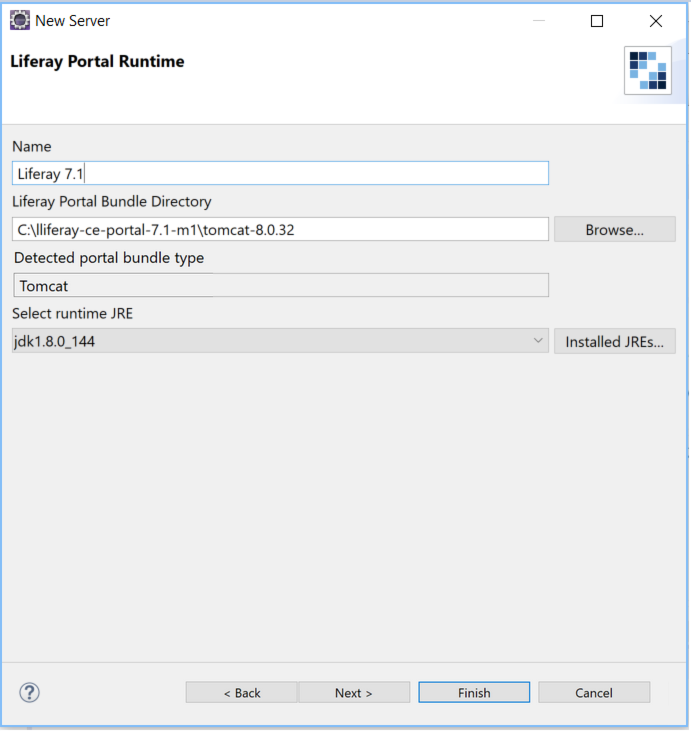Image resolution: width=691 pixels, height=731 pixels.
Task: Click the "Liferay Portal Bundle Directory" label
Action: (x=111, y=201)
